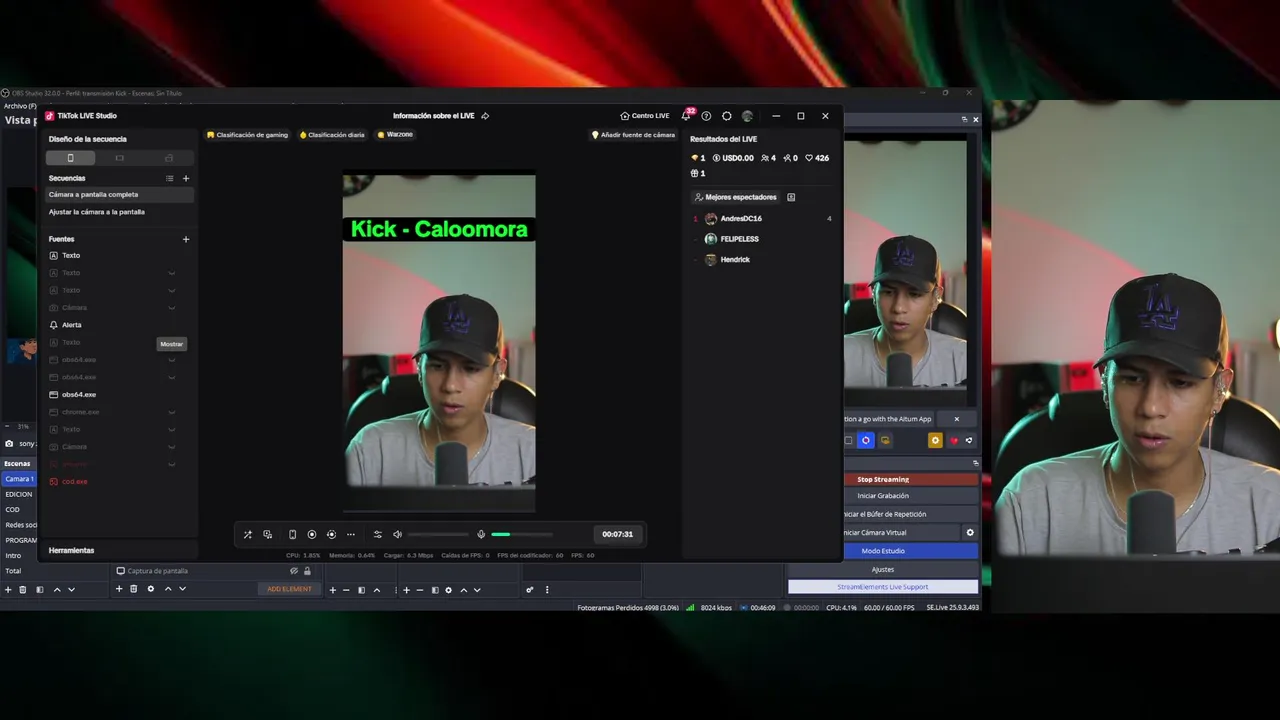Click ADD ELEMENT button in OBS
Screen dimensions: 1280x720
coord(289,589)
